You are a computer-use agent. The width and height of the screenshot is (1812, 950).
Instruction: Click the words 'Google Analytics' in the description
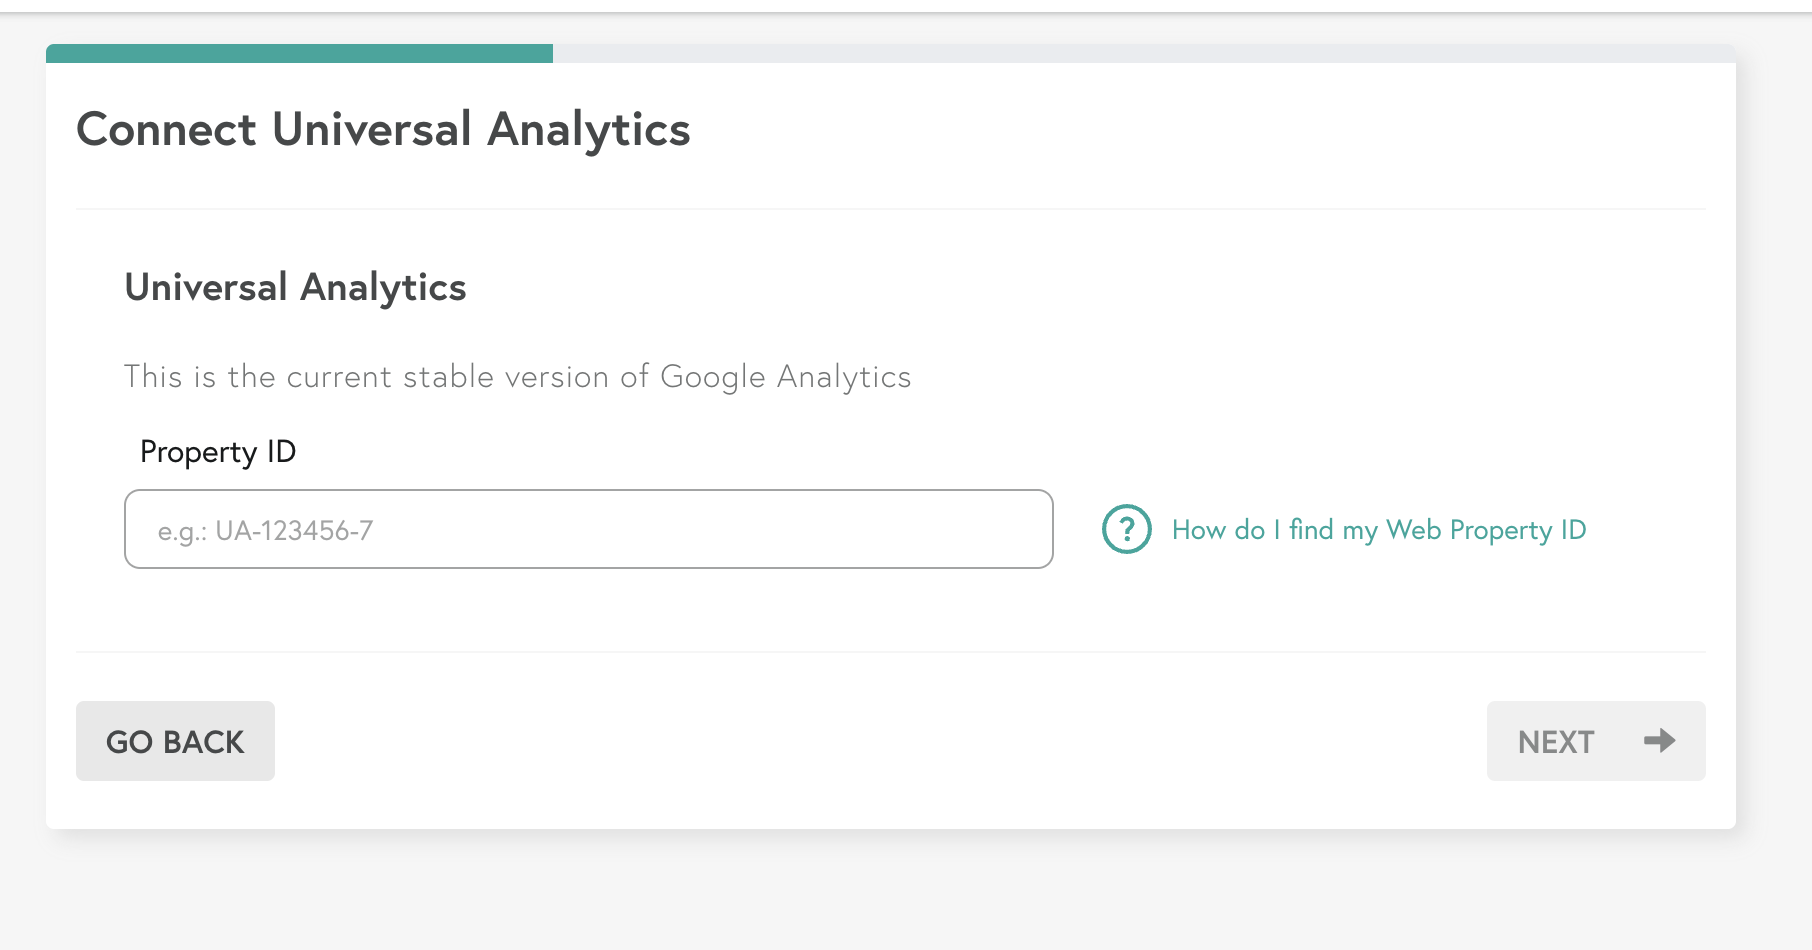[786, 377]
